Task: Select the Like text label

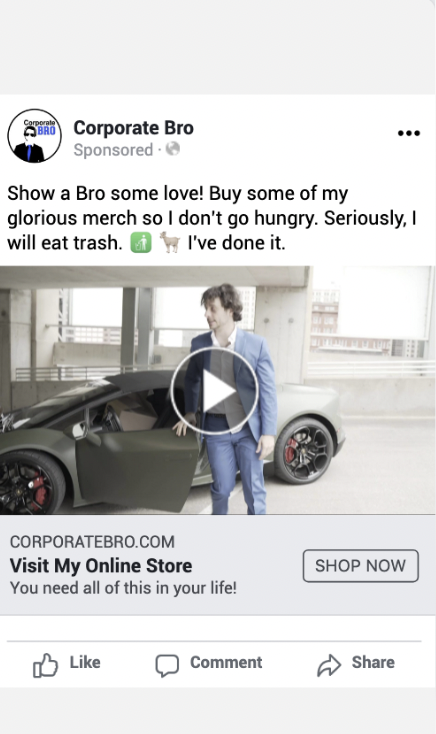Action: 85,662
